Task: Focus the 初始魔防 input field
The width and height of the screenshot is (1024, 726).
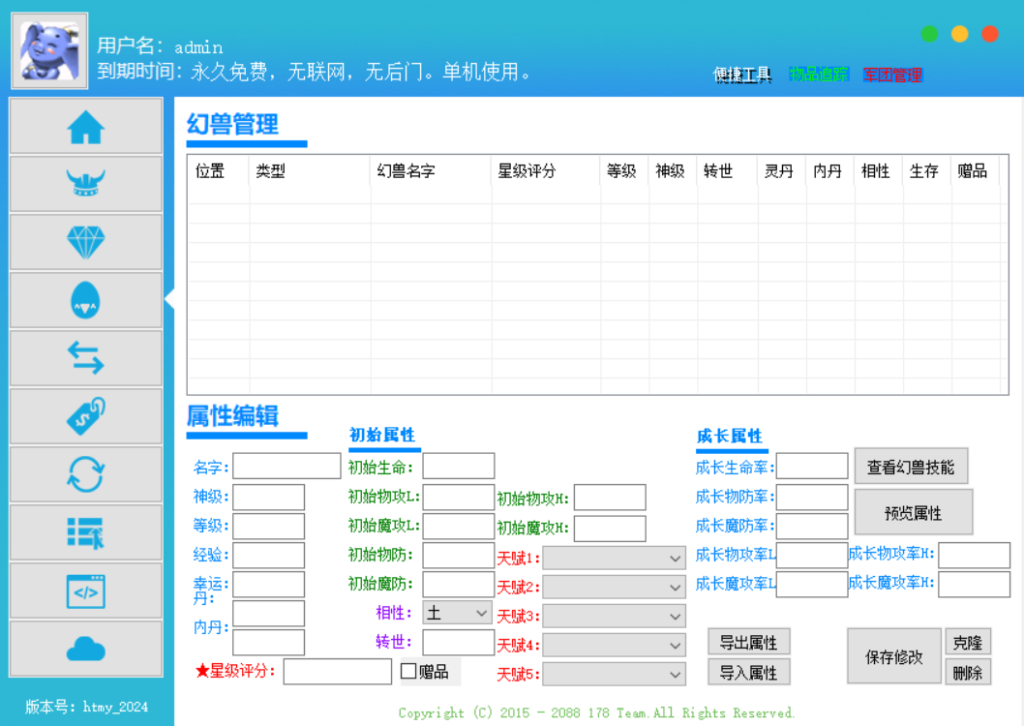Action: (x=458, y=584)
